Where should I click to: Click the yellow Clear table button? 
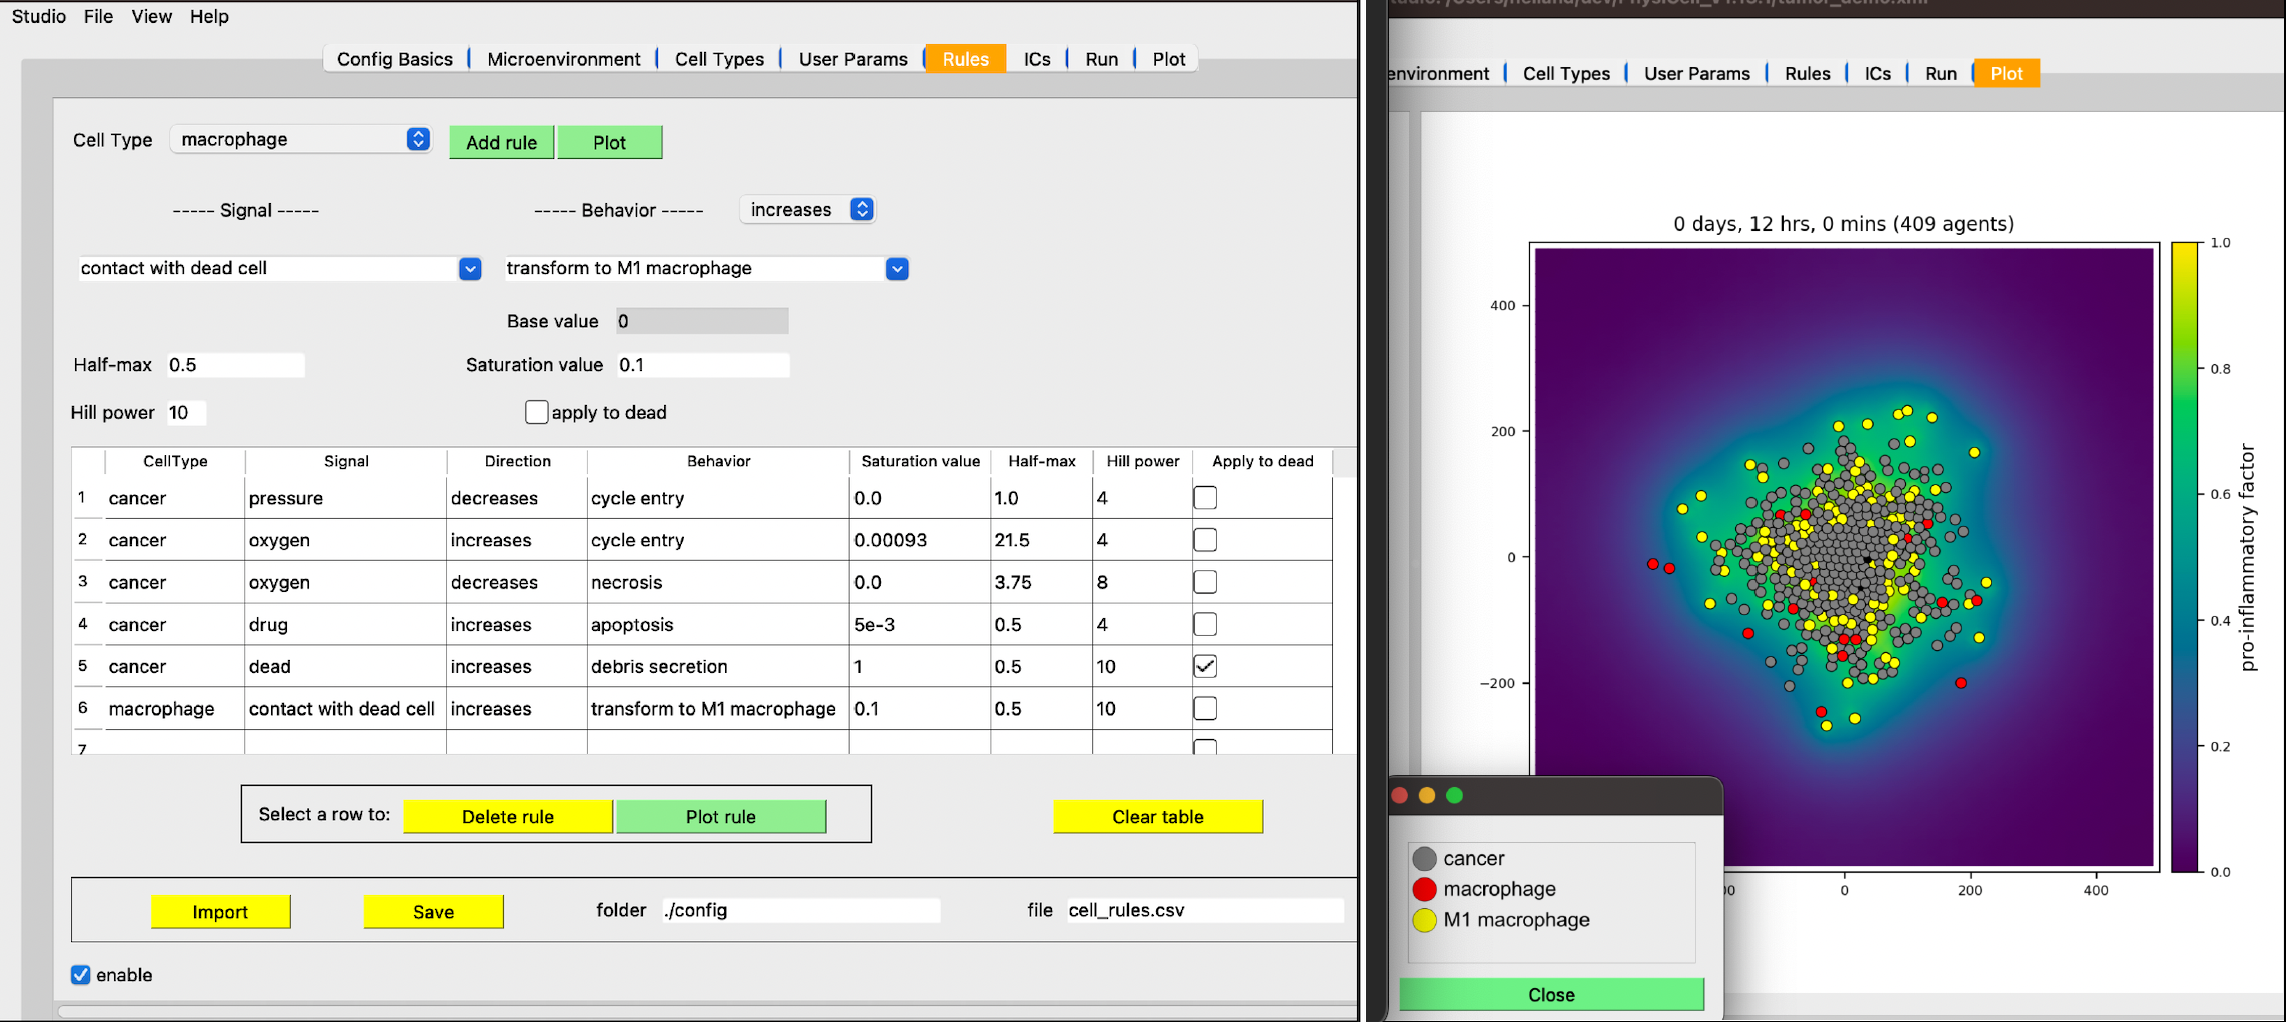[1157, 816]
